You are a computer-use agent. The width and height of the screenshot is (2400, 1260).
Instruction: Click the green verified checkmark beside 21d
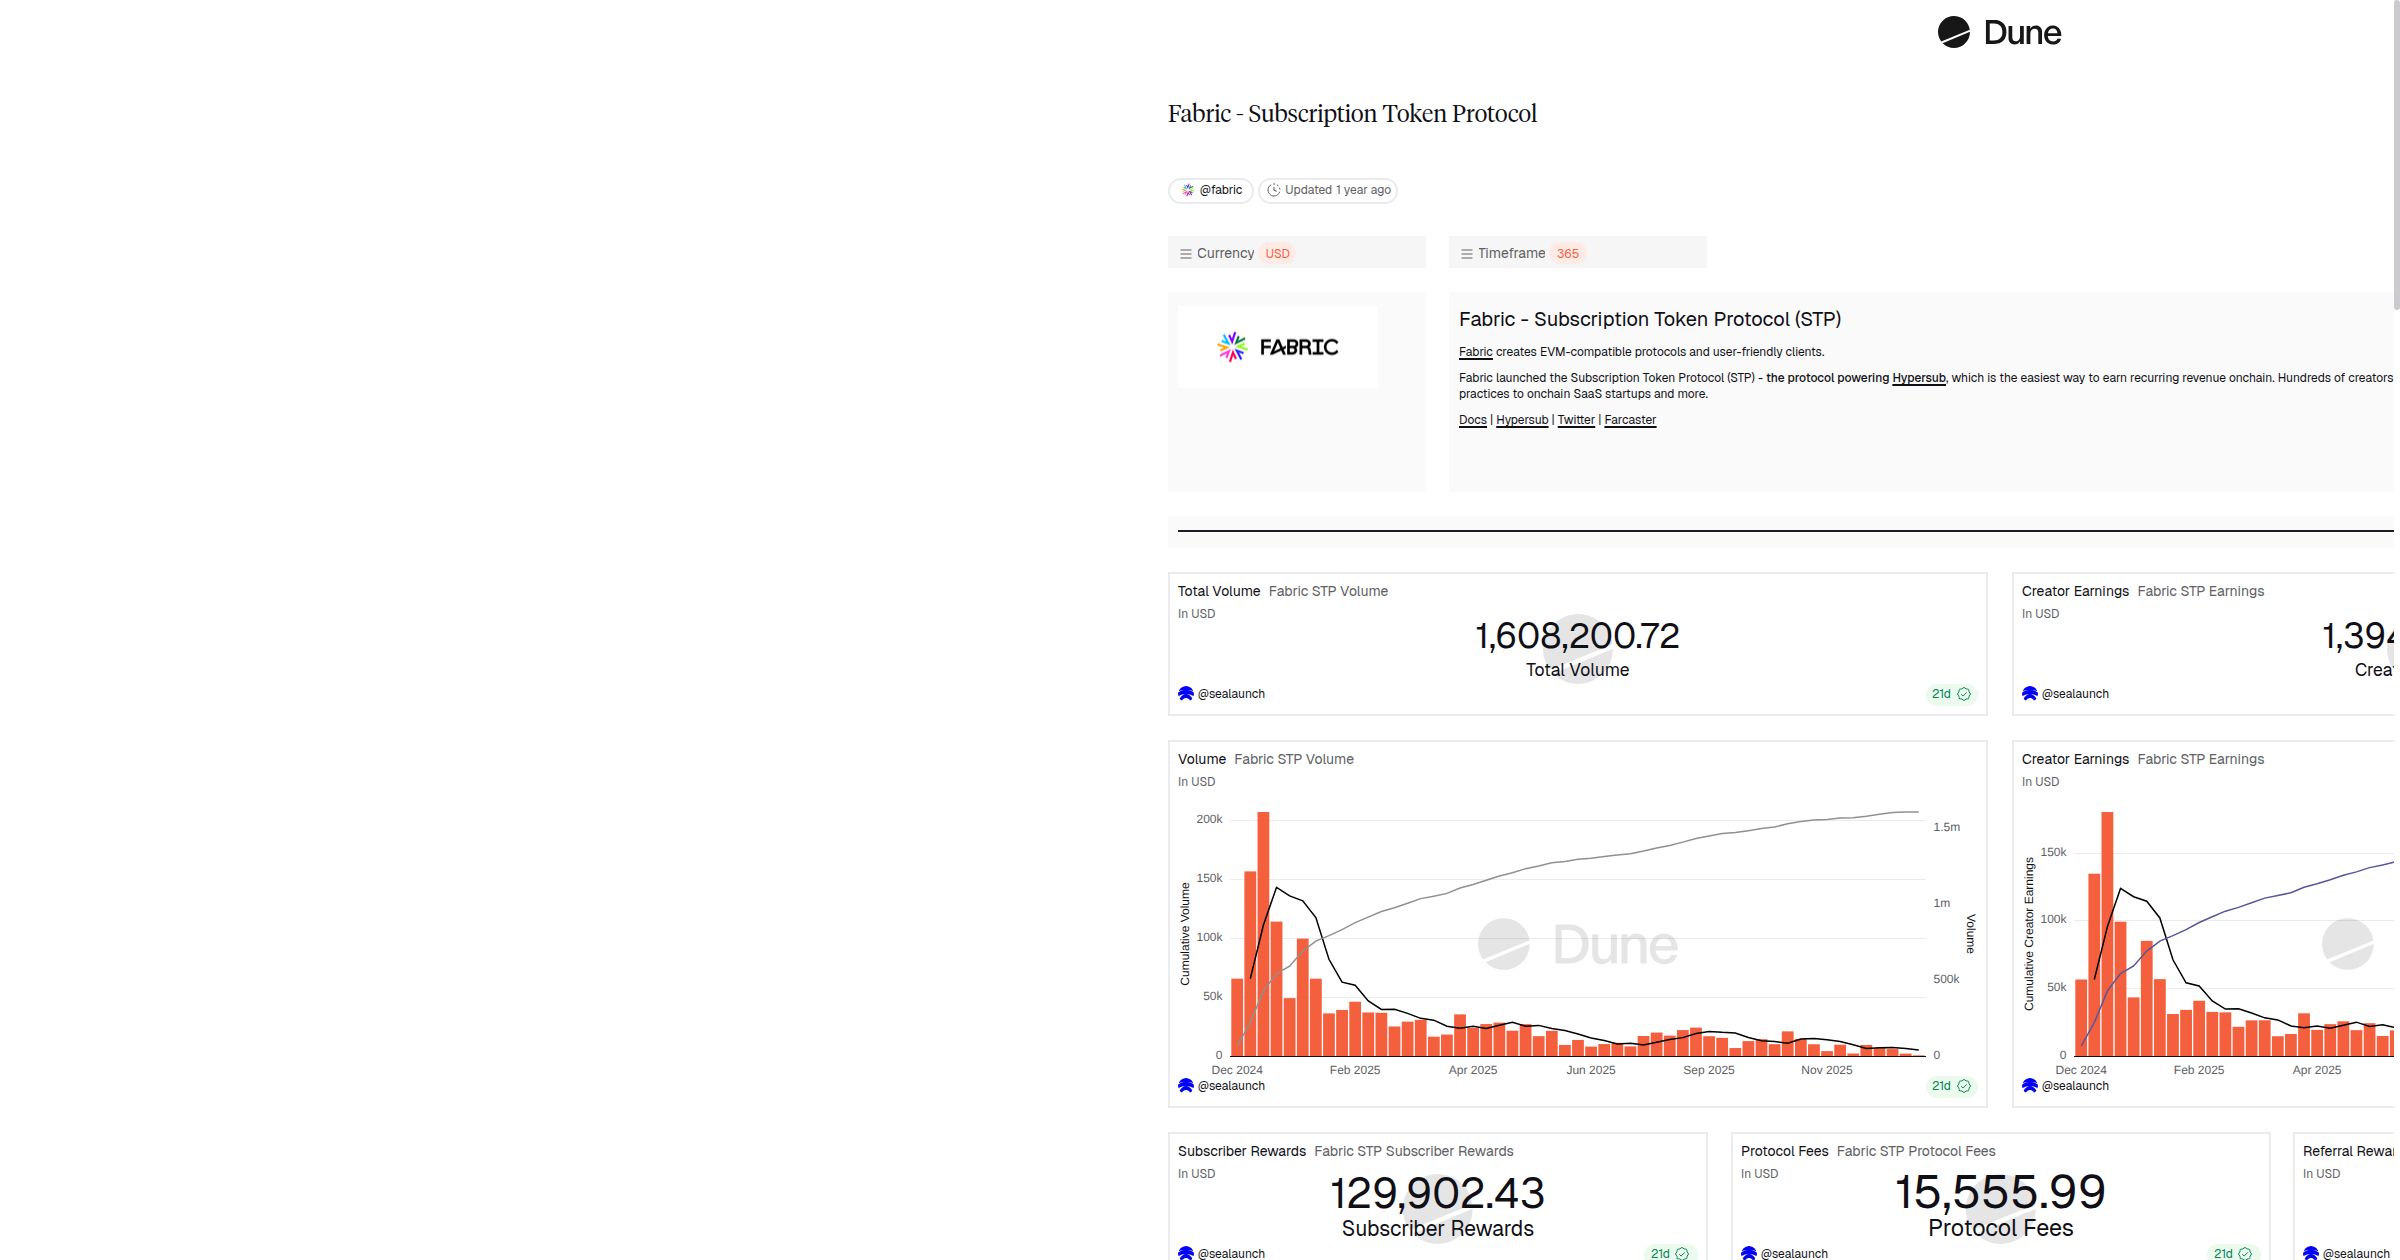coord(1964,693)
